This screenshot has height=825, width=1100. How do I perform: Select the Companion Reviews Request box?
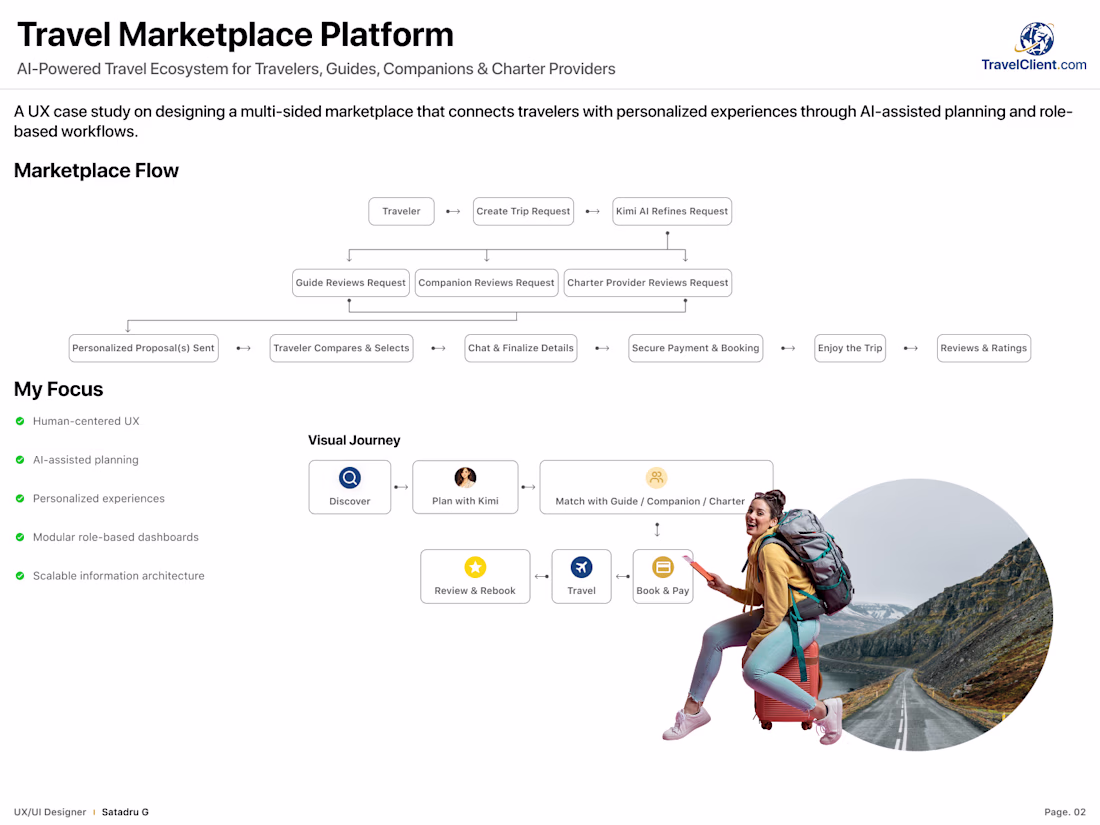486,283
